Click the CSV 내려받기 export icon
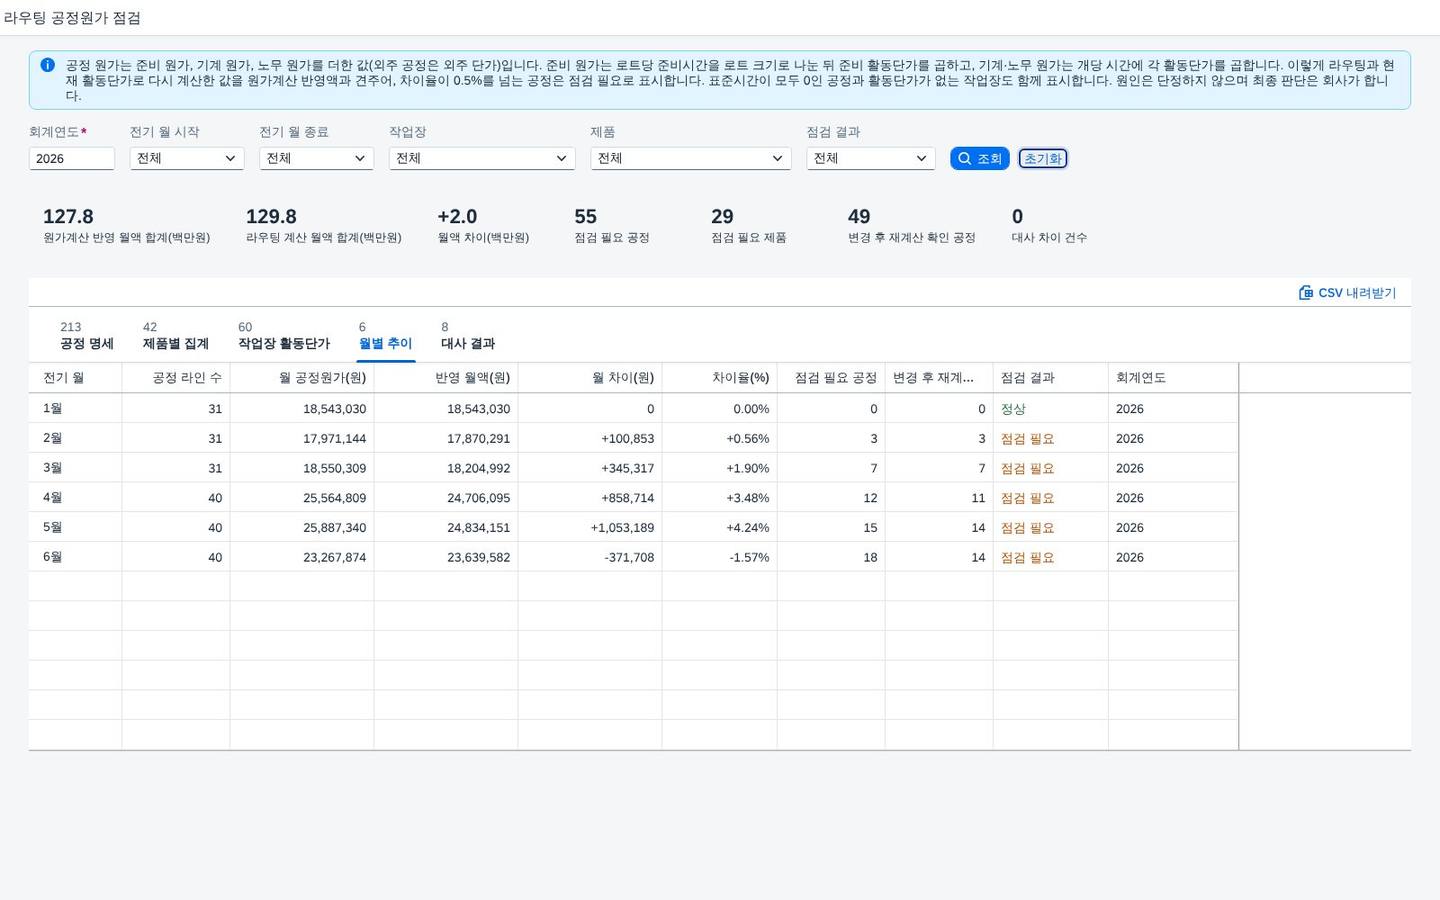The width and height of the screenshot is (1440, 900). [1306, 293]
